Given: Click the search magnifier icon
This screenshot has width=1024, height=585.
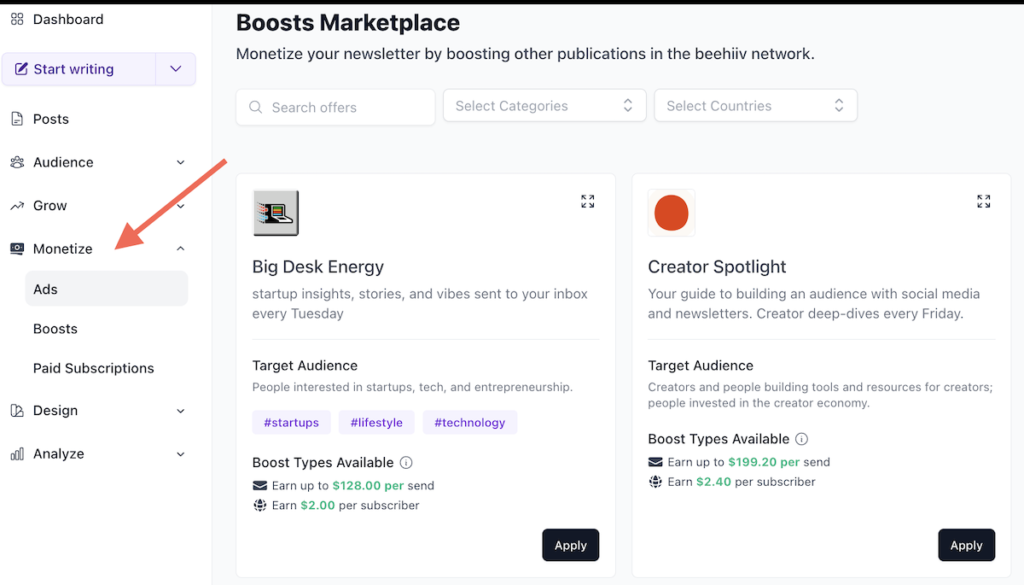Looking at the screenshot, I should pyautogui.click(x=255, y=107).
